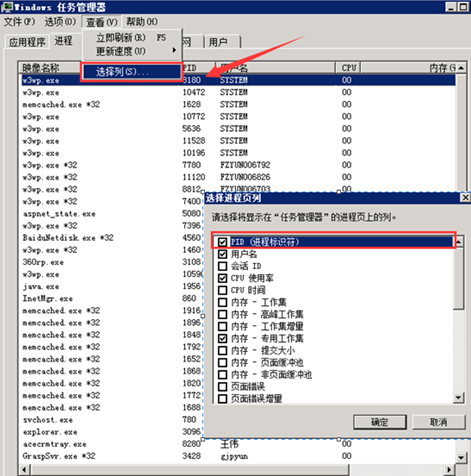
Task: Click the PID value 10772
Action: click(x=194, y=116)
